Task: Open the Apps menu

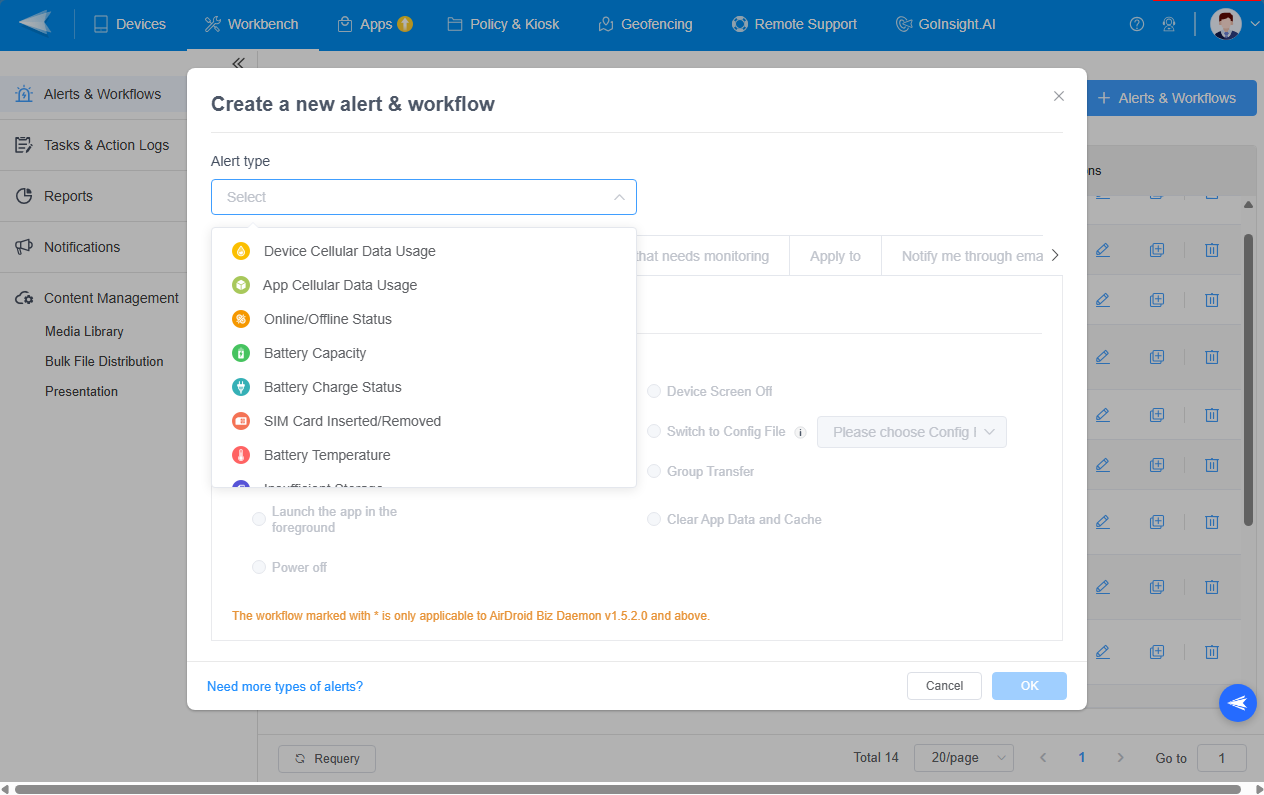Action: [x=375, y=24]
